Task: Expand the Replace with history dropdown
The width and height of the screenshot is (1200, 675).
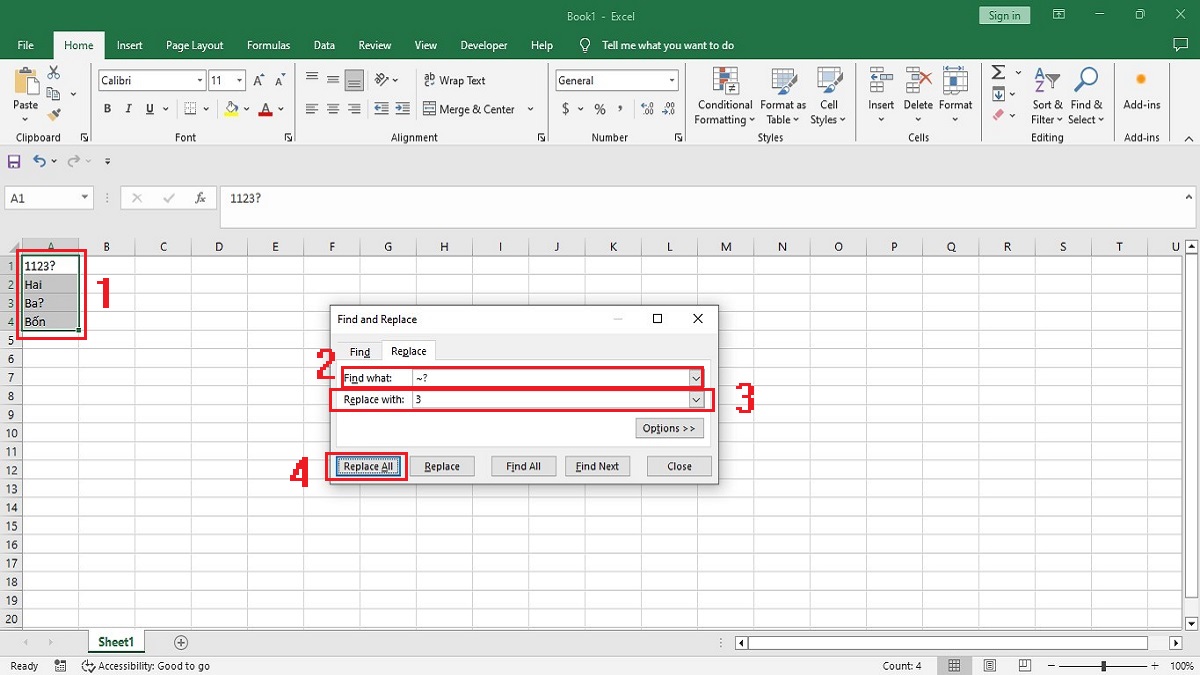Action: [696, 399]
